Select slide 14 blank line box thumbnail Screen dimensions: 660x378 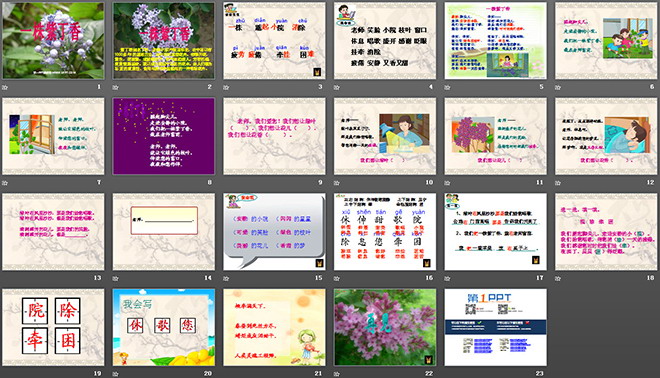[164, 232]
